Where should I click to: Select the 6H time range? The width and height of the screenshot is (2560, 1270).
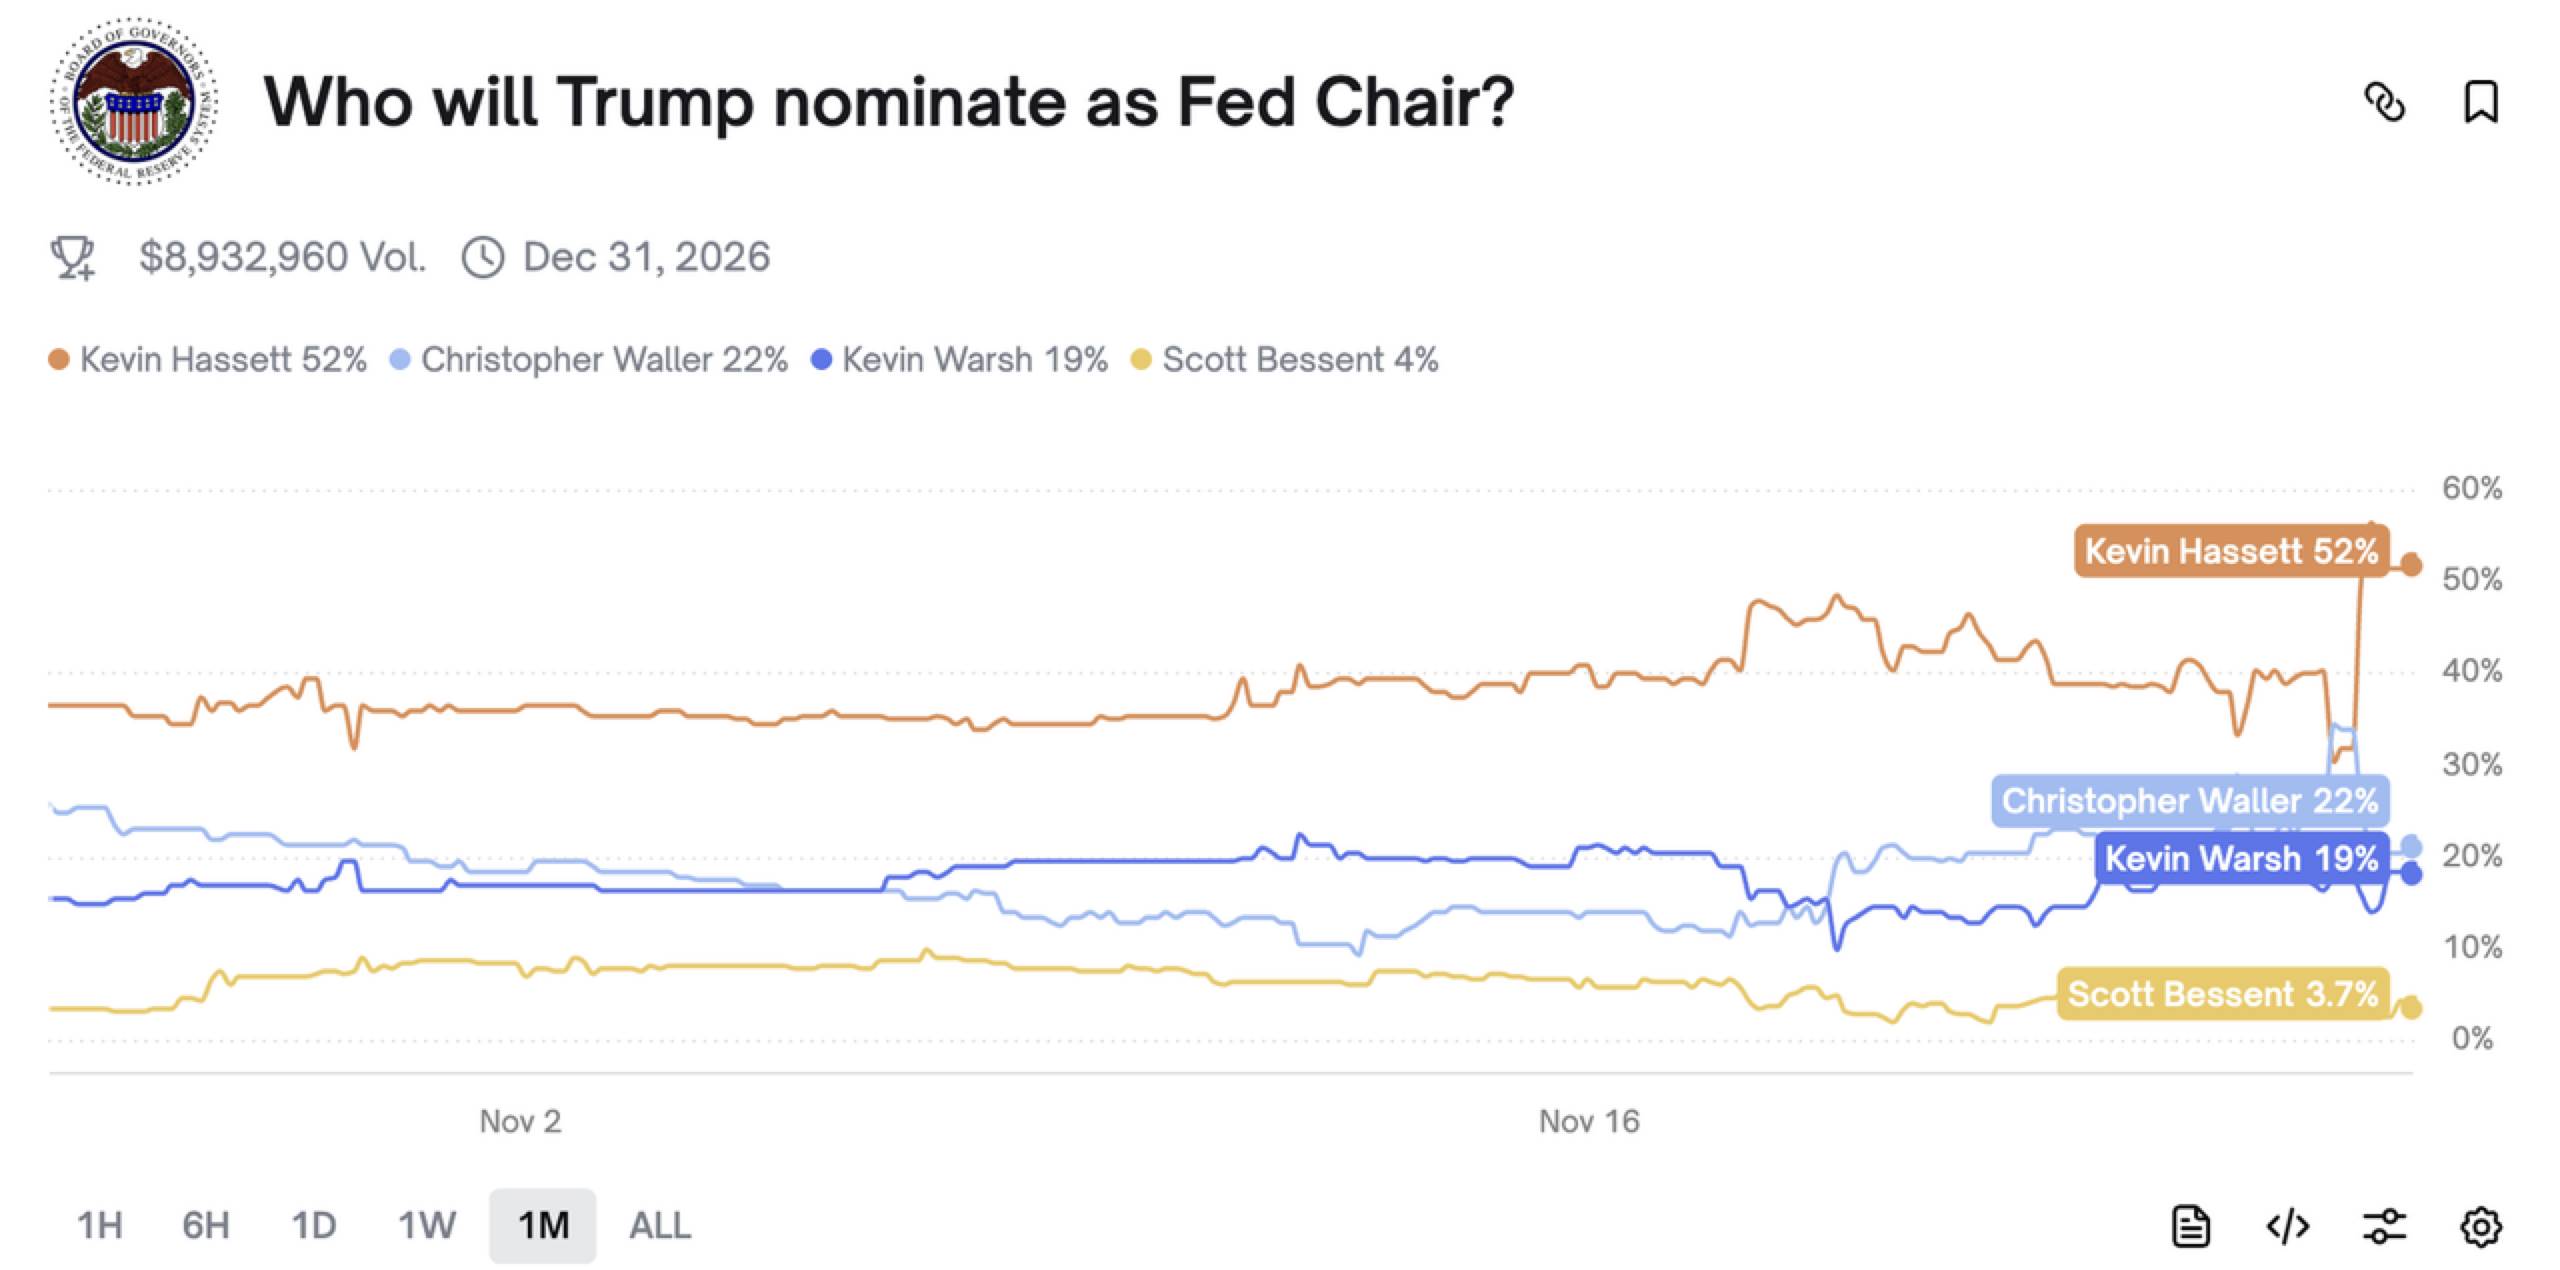205,1225
